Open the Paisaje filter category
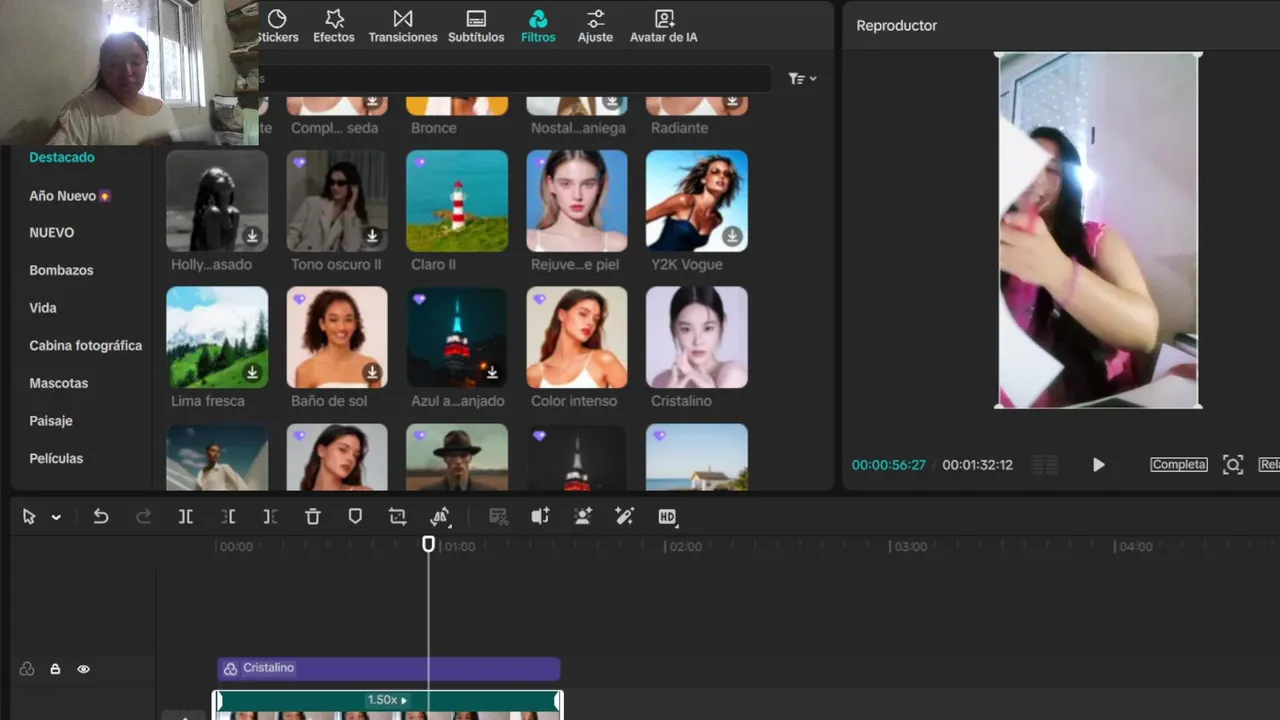The height and width of the screenshot is (720, 1280). (x=51, y=421)
